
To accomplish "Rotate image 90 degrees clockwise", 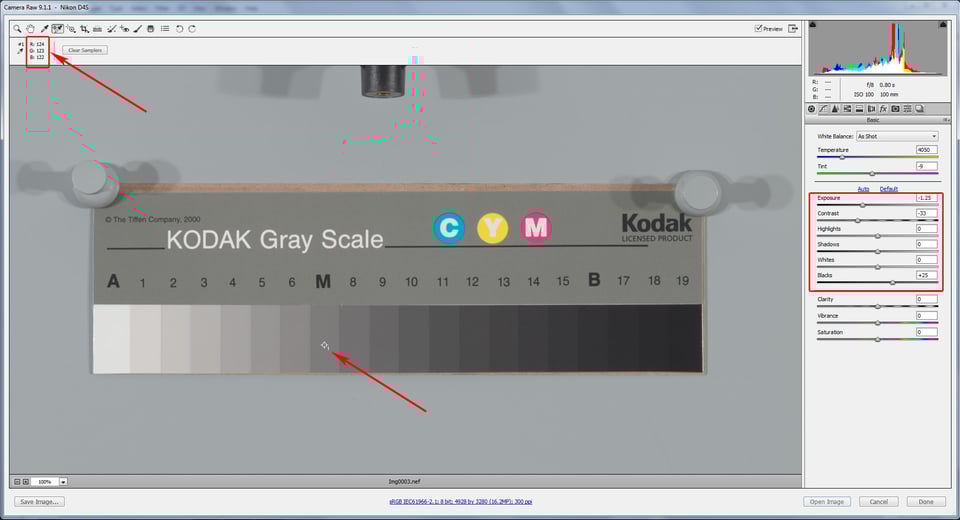I will (x=192, y=29).
